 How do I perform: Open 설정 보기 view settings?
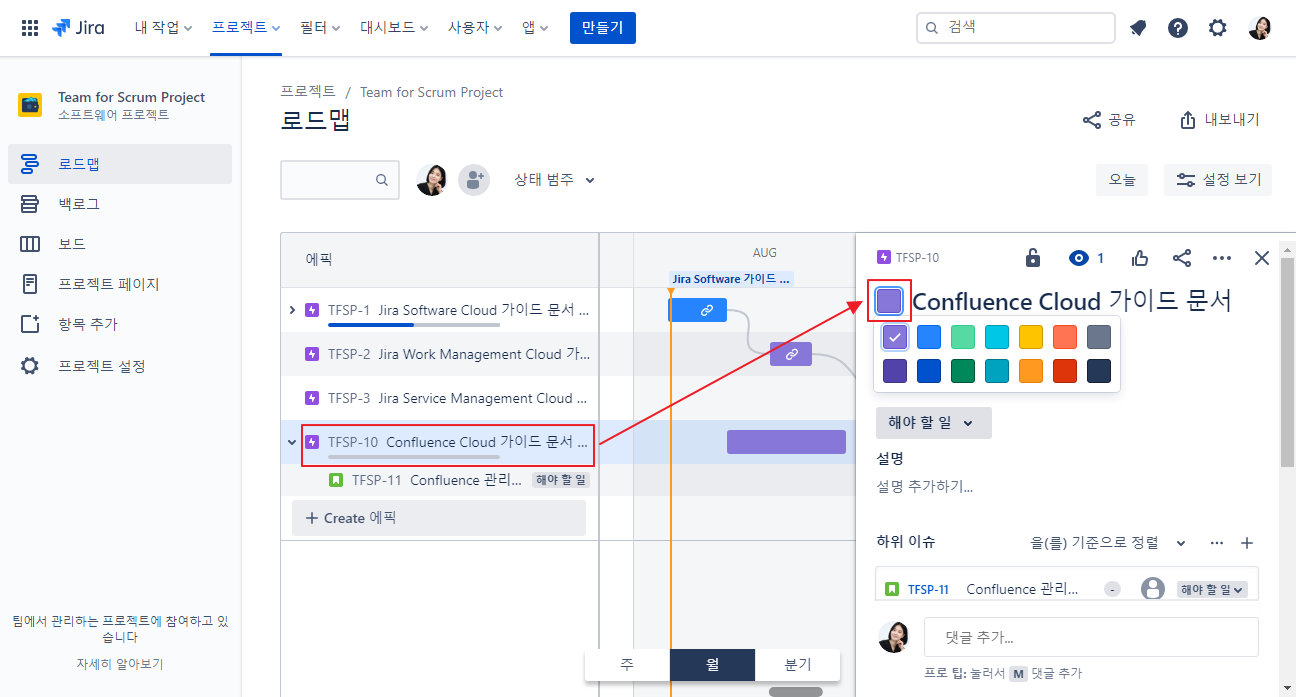click(x=1218, y=180)
